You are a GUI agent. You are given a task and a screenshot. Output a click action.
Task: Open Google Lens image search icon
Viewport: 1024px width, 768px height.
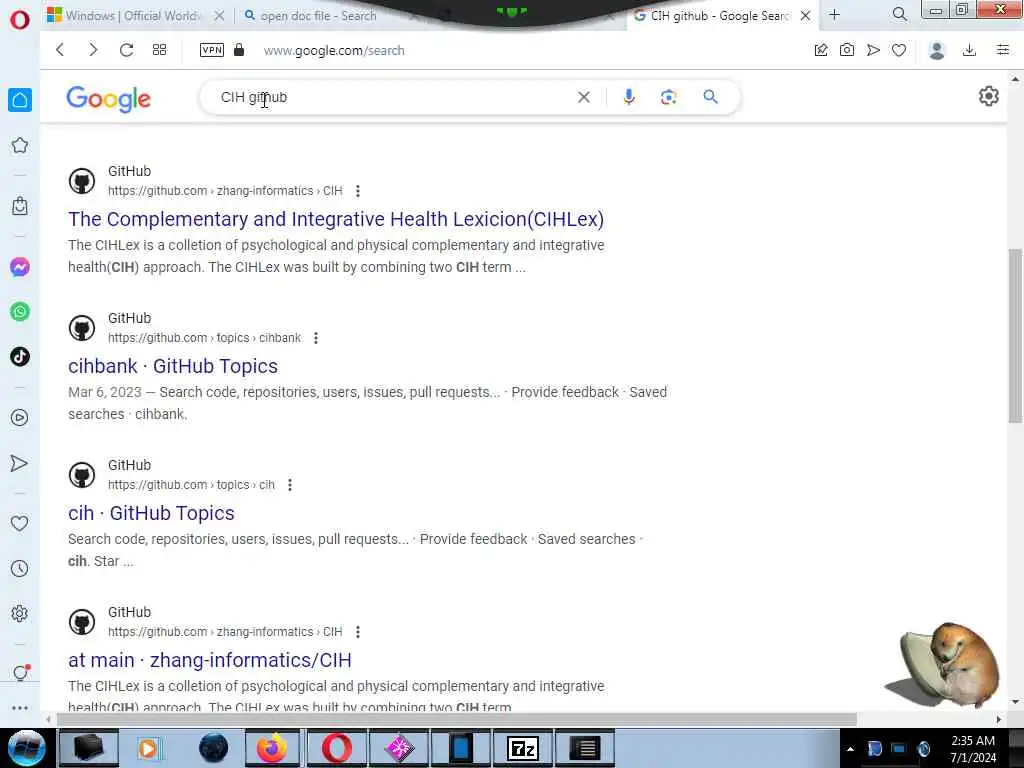click(x=668, y=97)
